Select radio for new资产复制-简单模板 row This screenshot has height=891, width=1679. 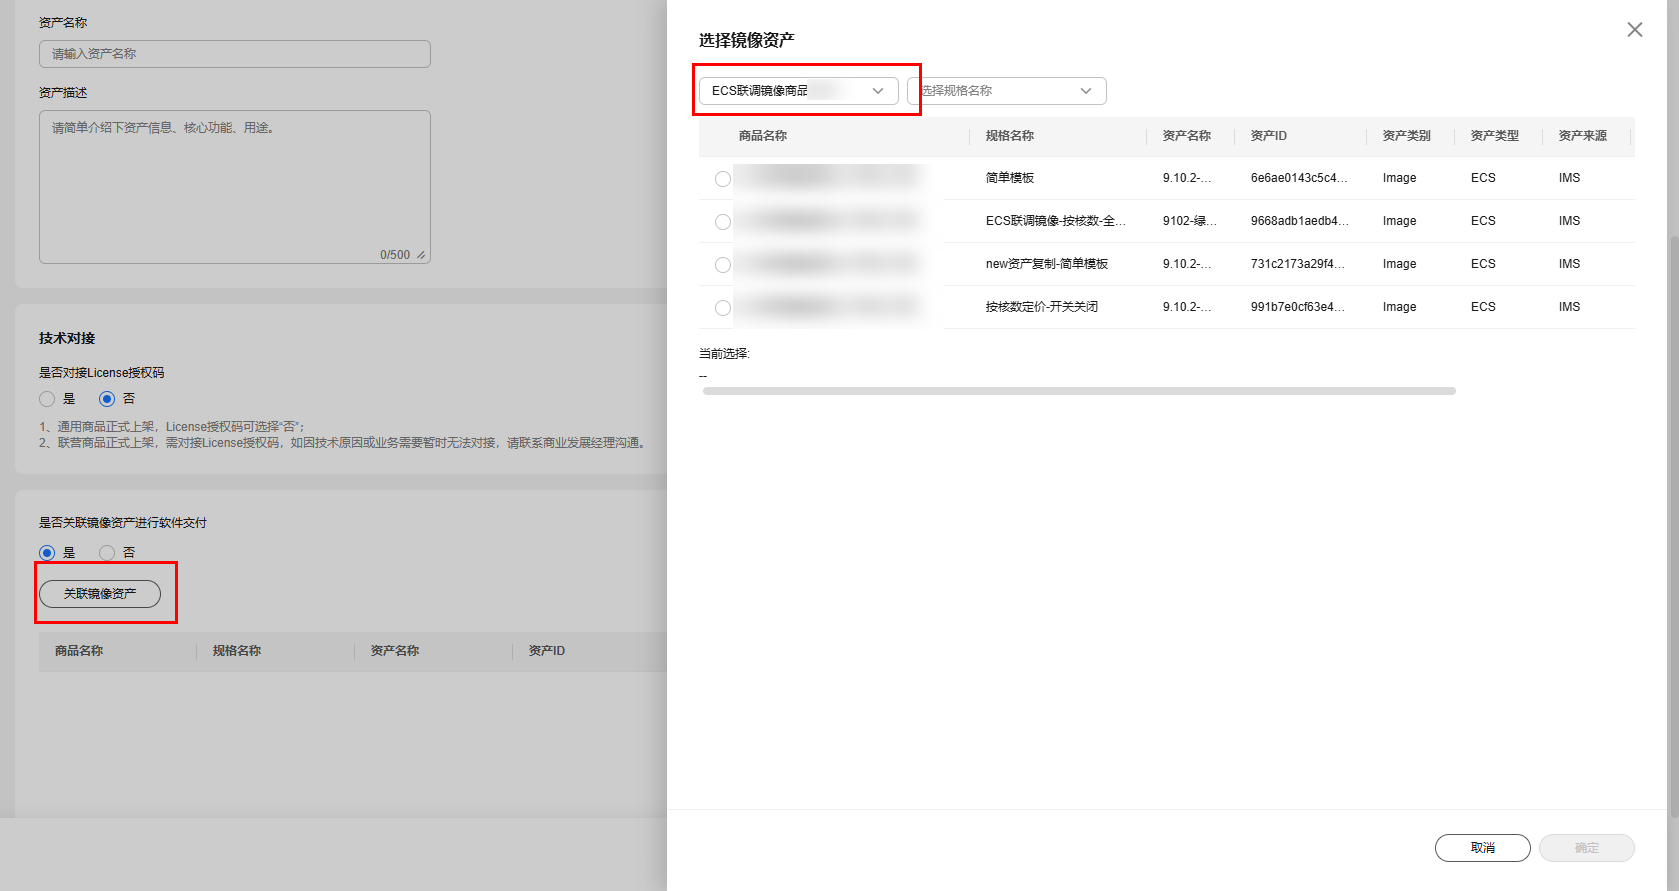pyautogui.click(x=723, y=265)
